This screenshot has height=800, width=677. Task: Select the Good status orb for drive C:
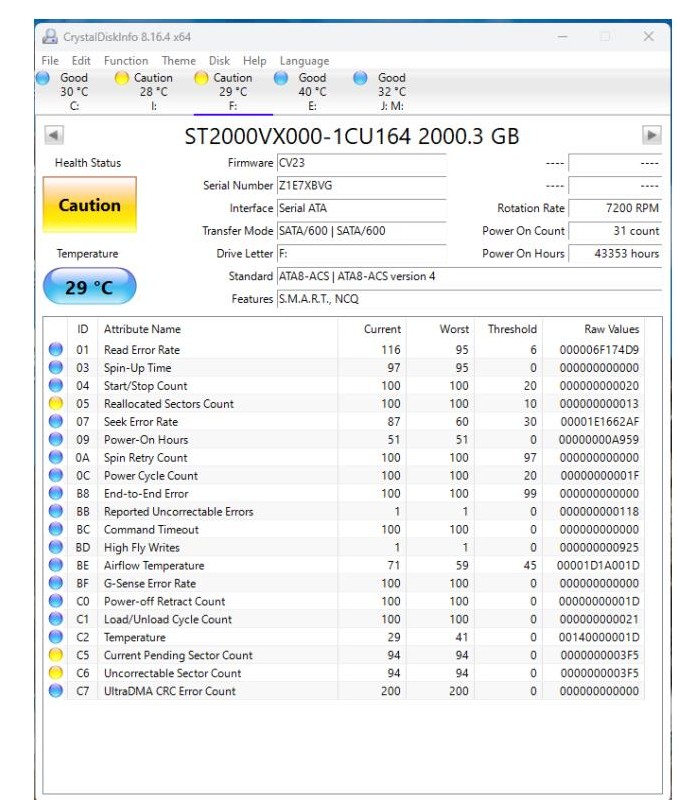pos(43,78)
